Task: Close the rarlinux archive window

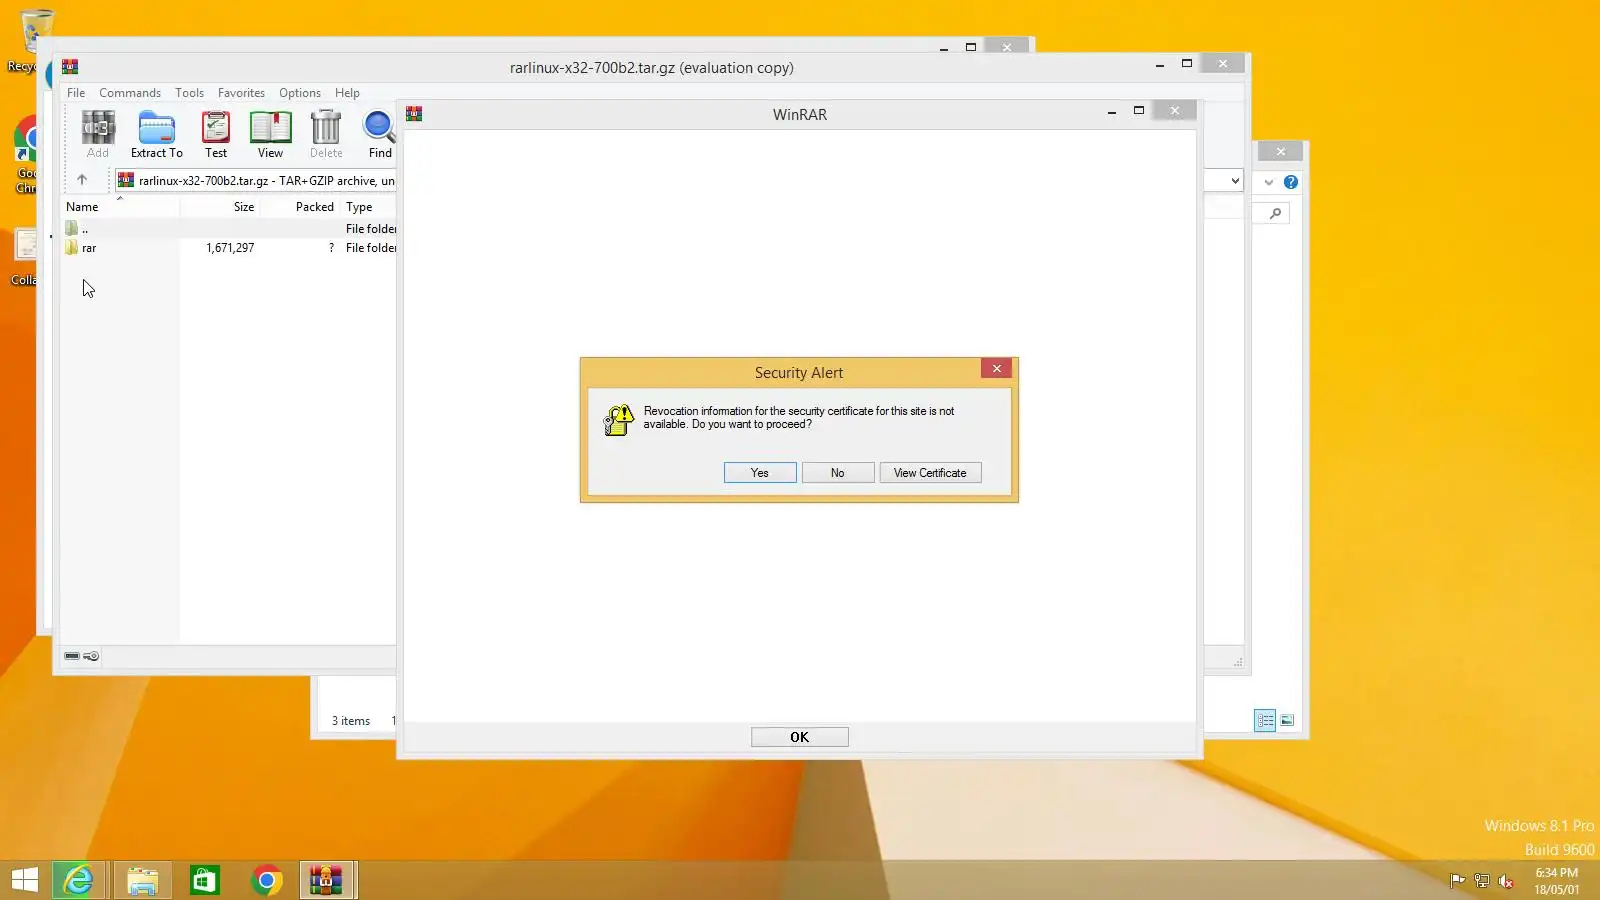Action: click(x=1223, y=64)
